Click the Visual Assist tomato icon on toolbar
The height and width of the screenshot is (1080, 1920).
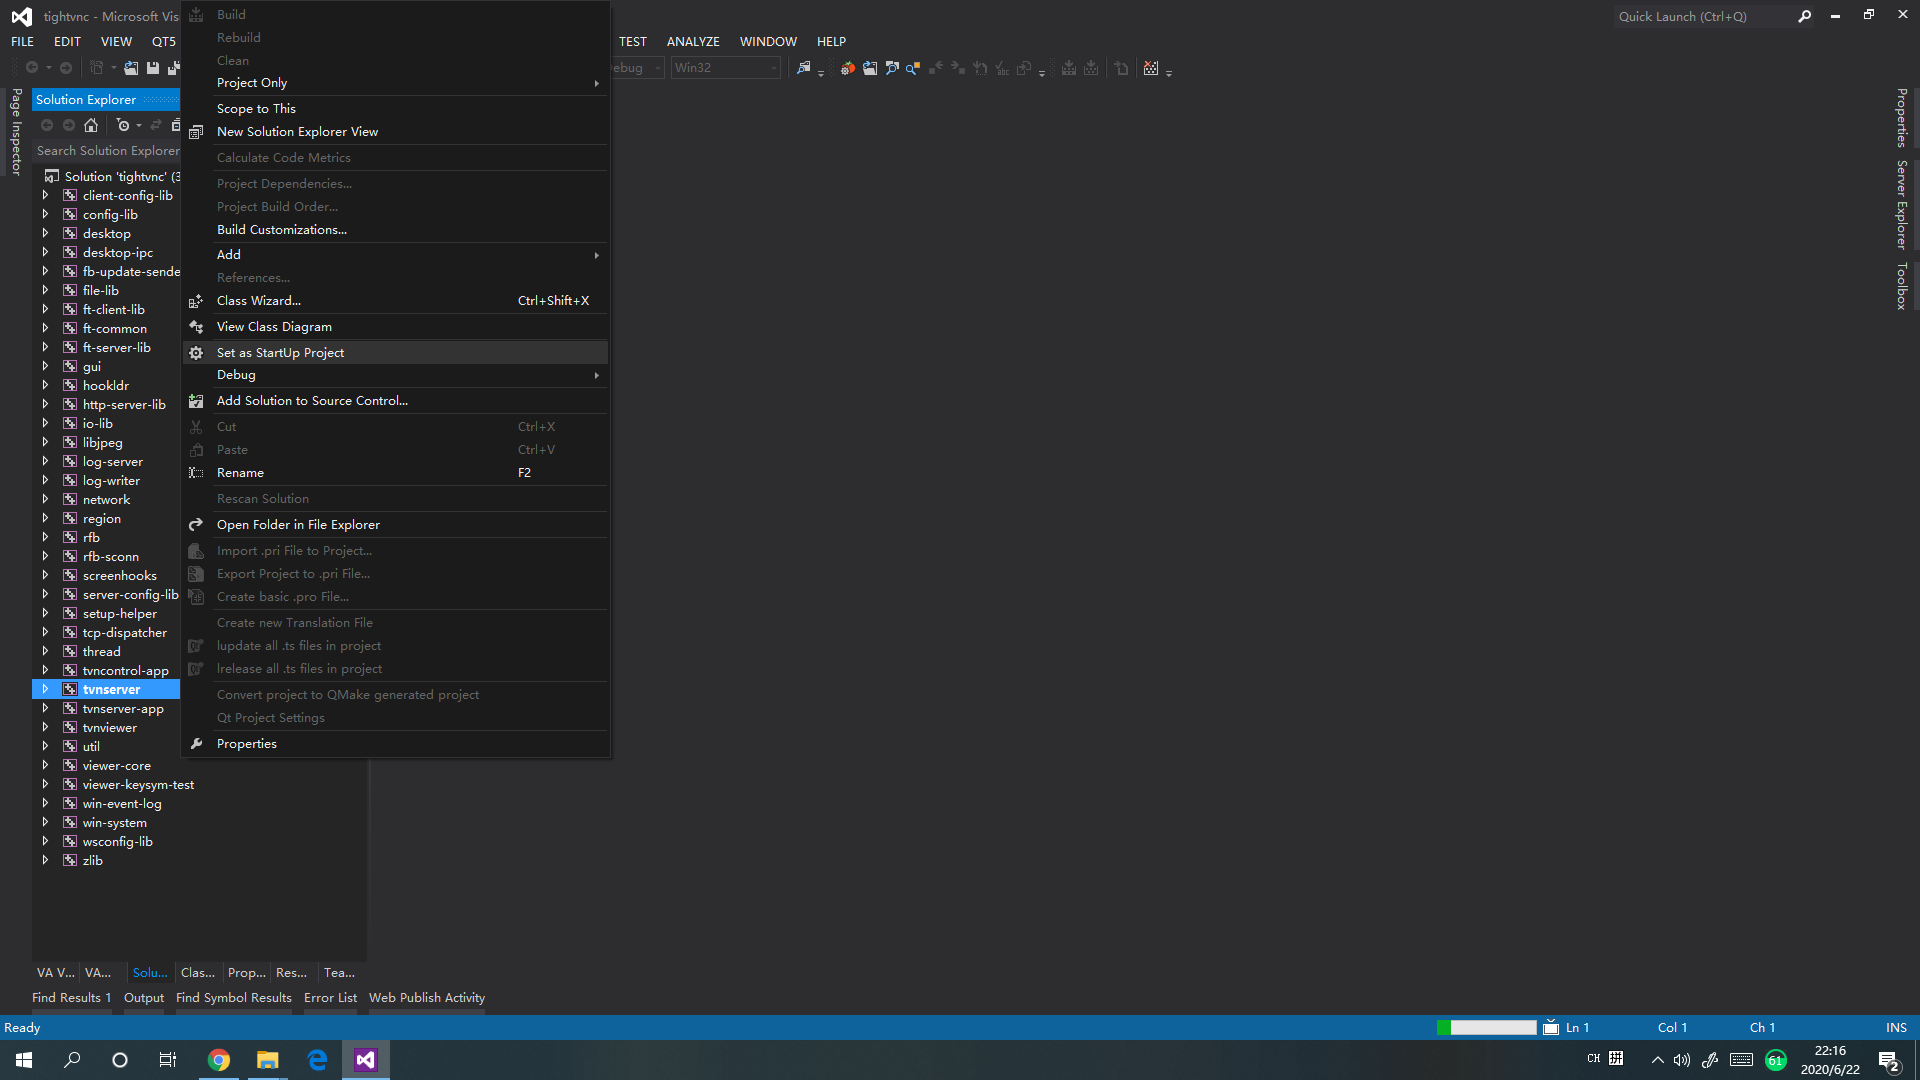[848, 68]
